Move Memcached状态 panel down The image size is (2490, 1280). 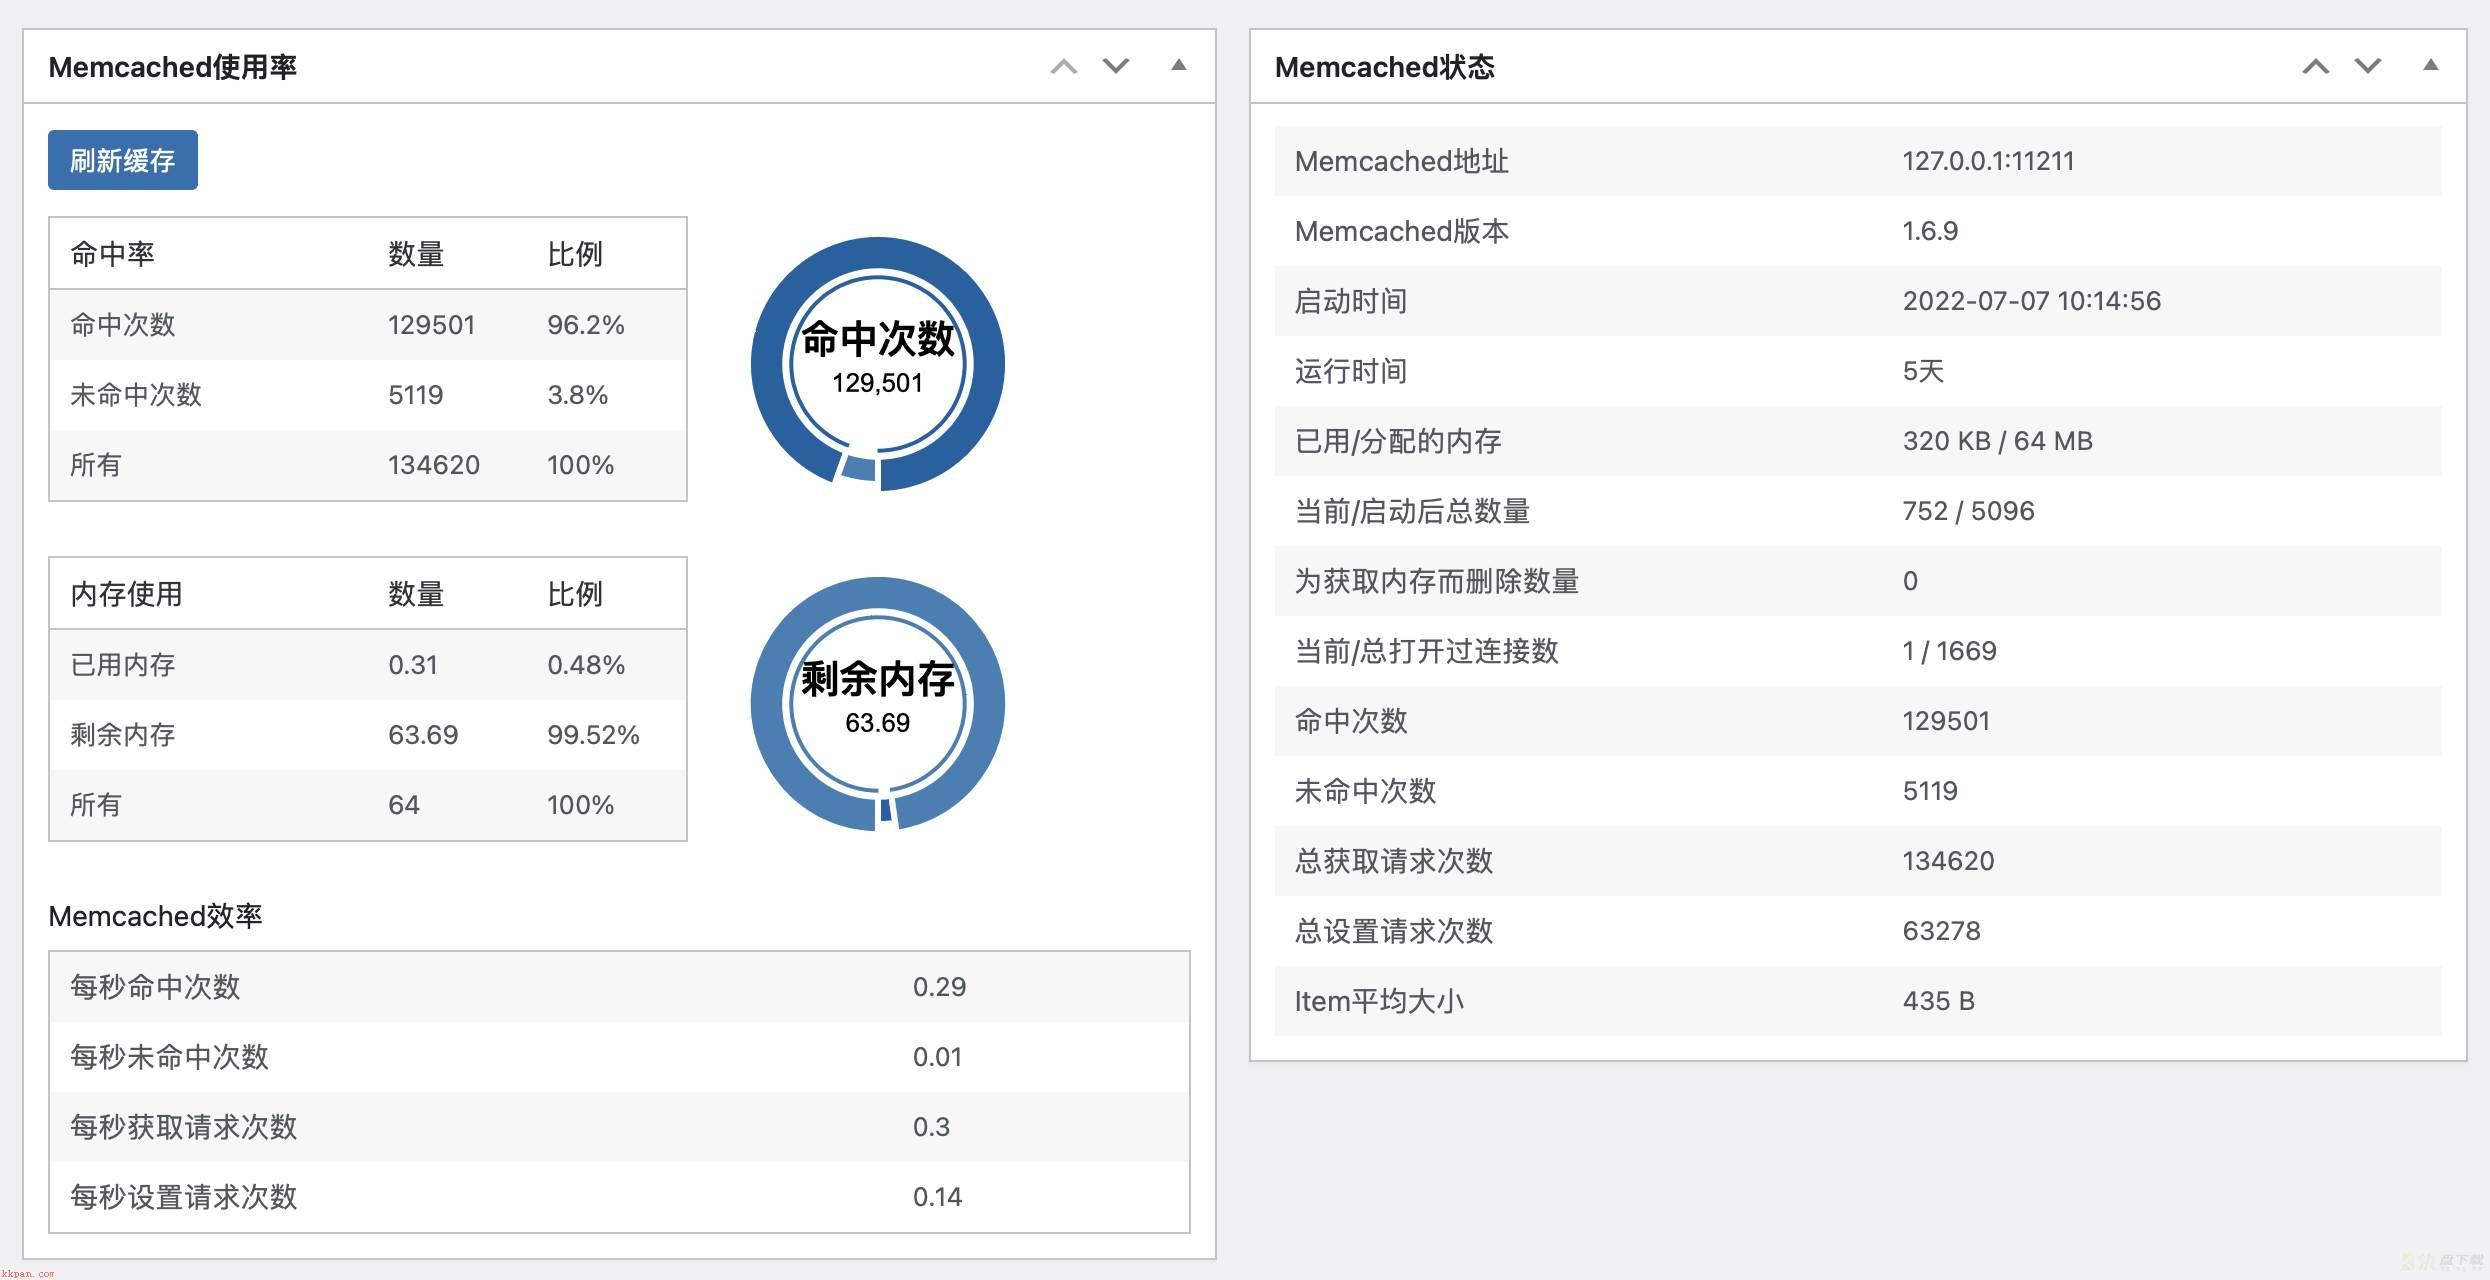pyautogui.click(x=2368, y=66)
